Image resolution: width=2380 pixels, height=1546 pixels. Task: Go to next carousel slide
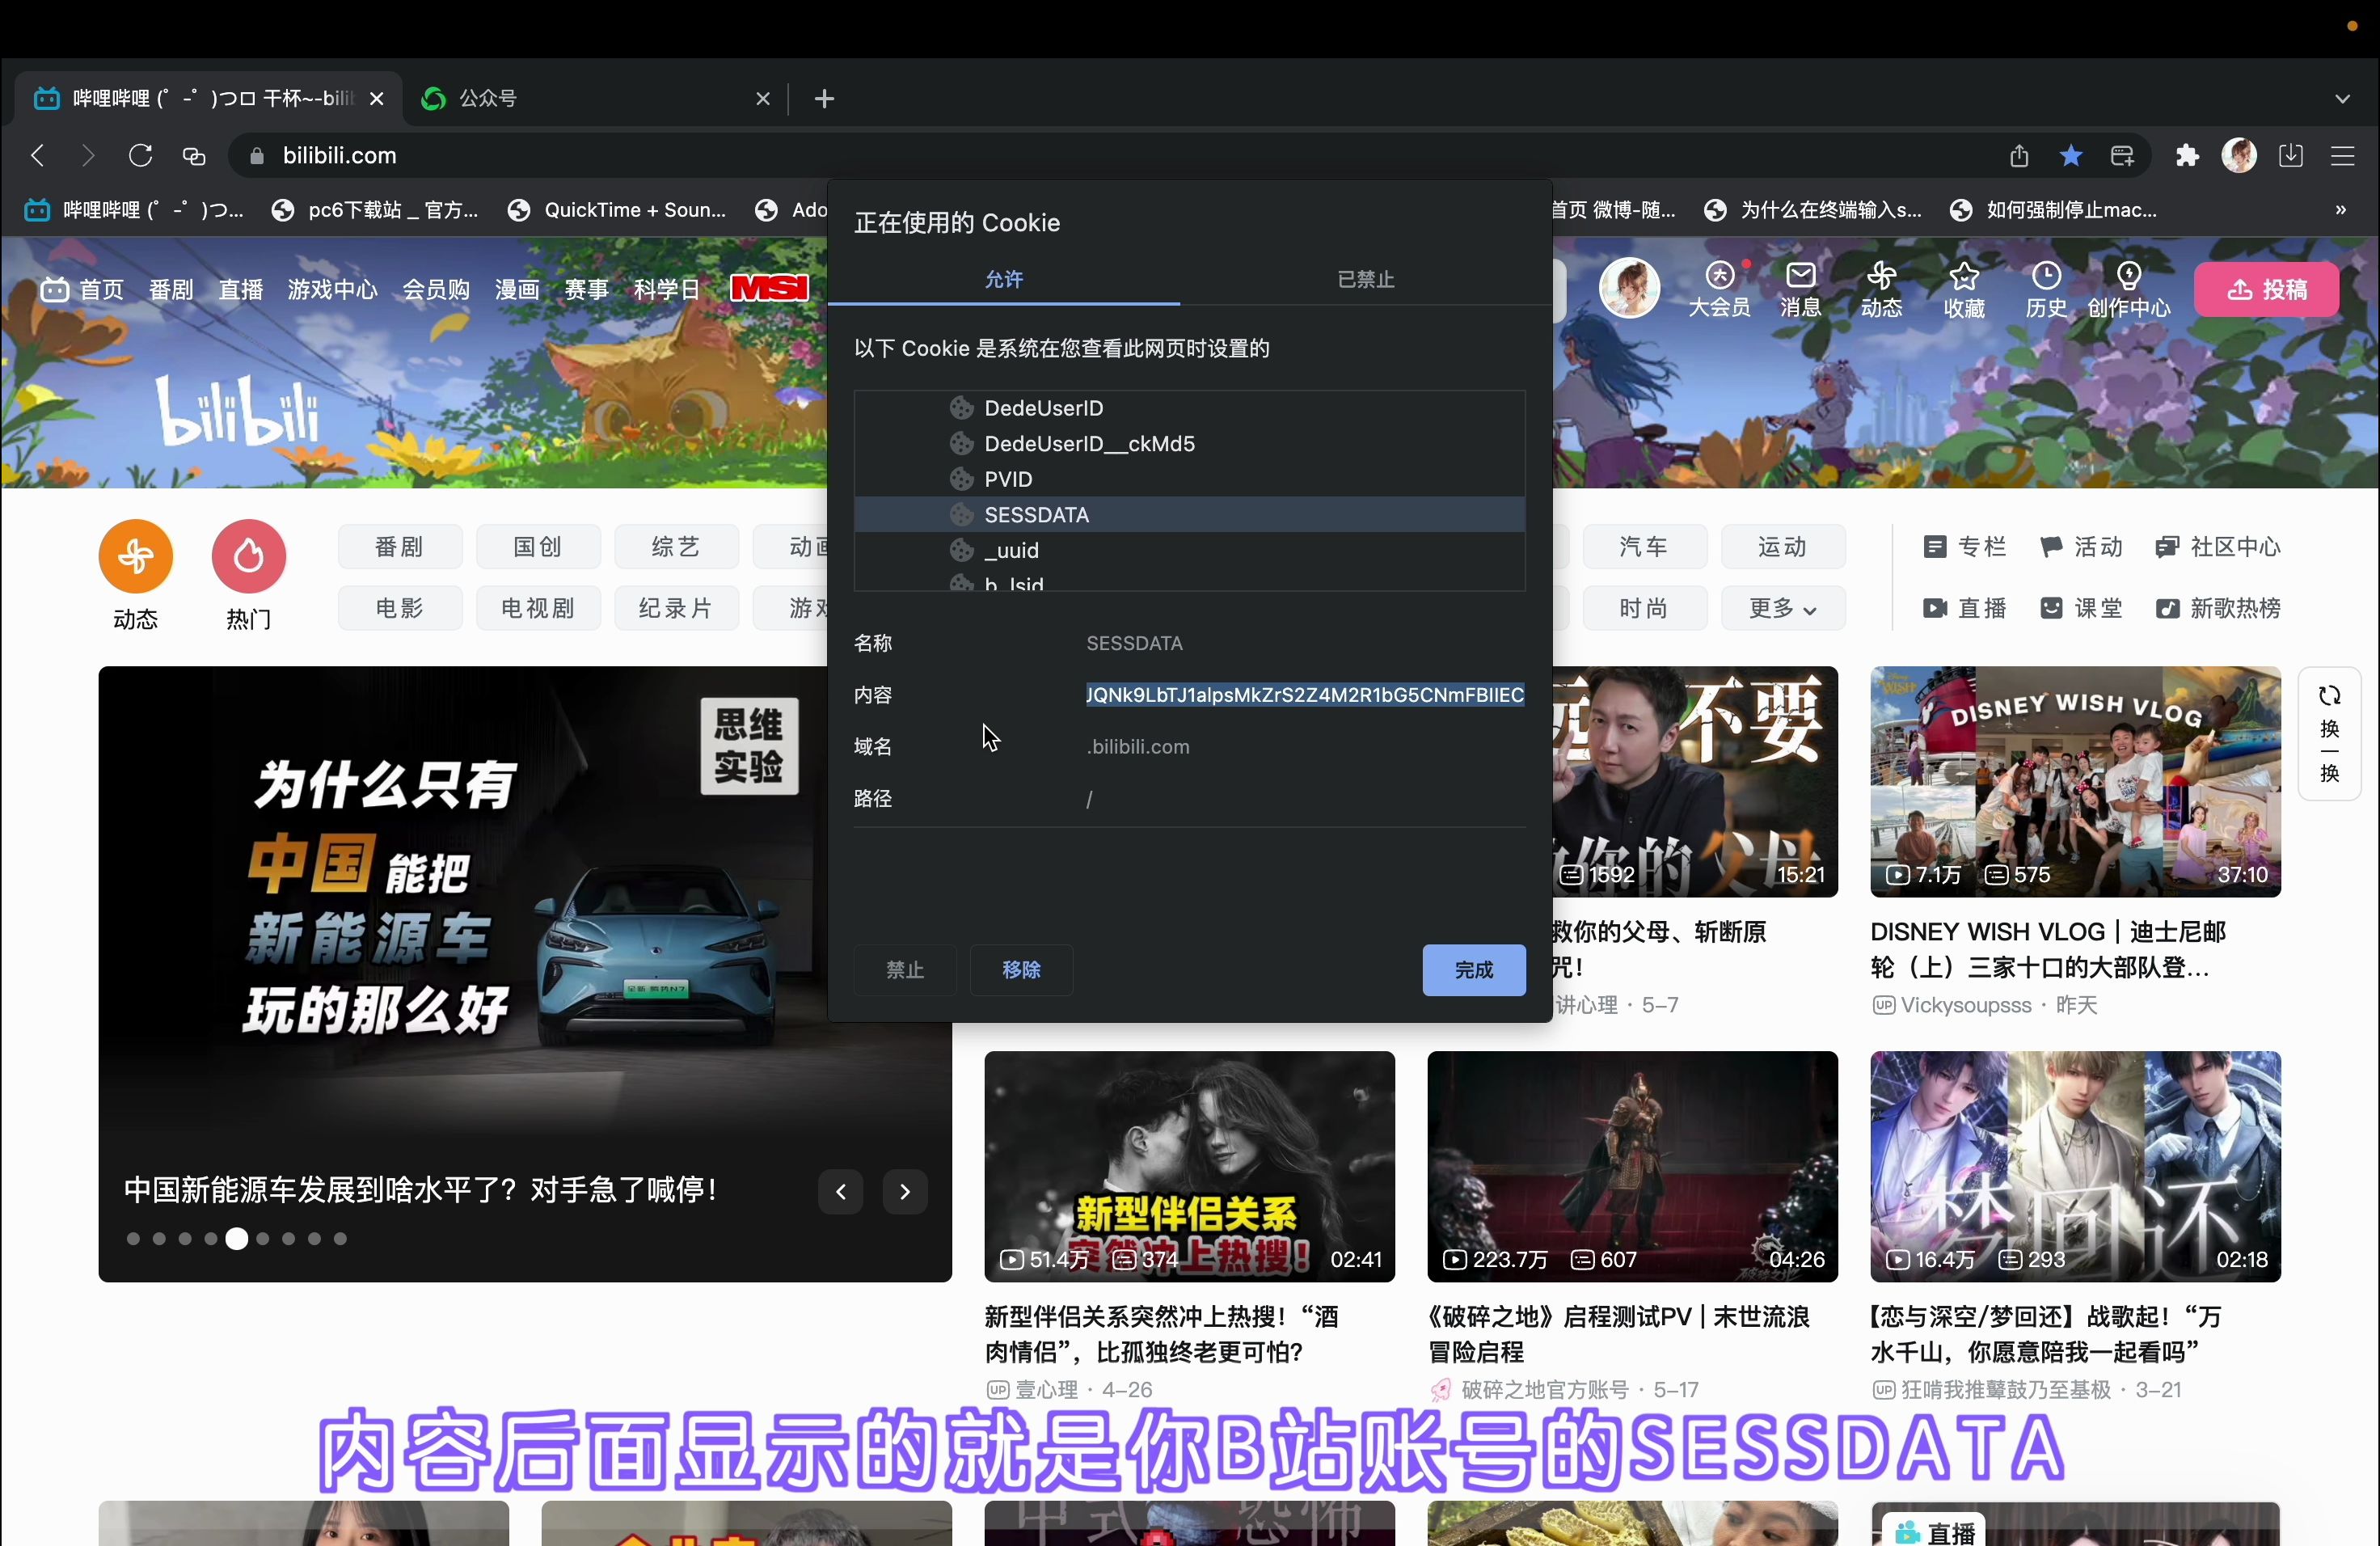tap(905, 1192)
